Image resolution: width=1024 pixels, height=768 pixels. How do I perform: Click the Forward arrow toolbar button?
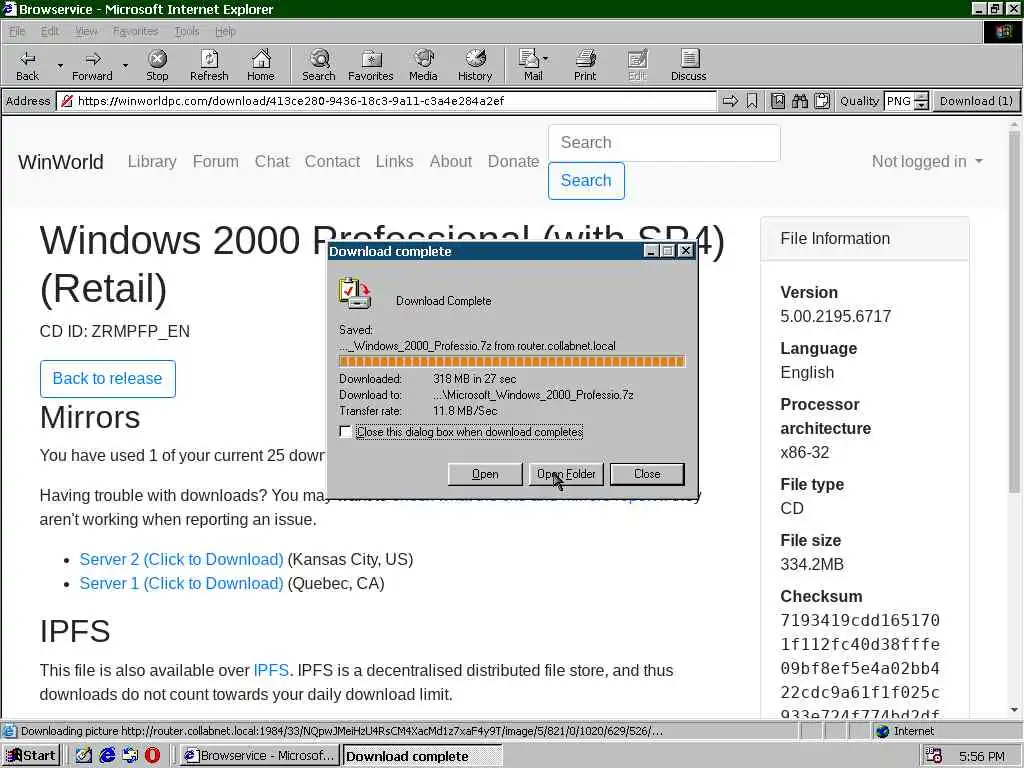[x=92, y=65]
